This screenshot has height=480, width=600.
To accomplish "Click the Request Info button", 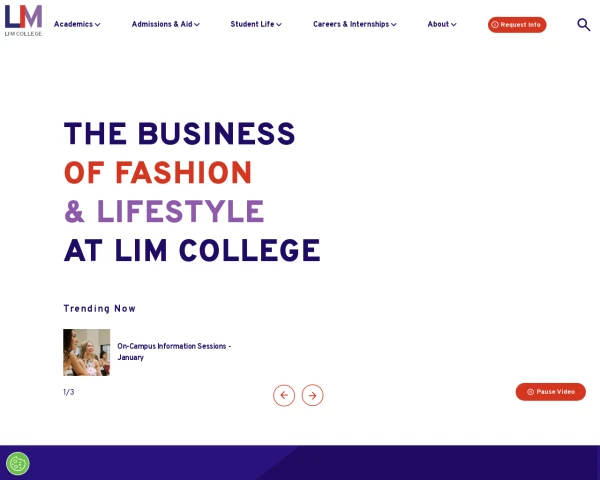I will [x=517, y=24].
